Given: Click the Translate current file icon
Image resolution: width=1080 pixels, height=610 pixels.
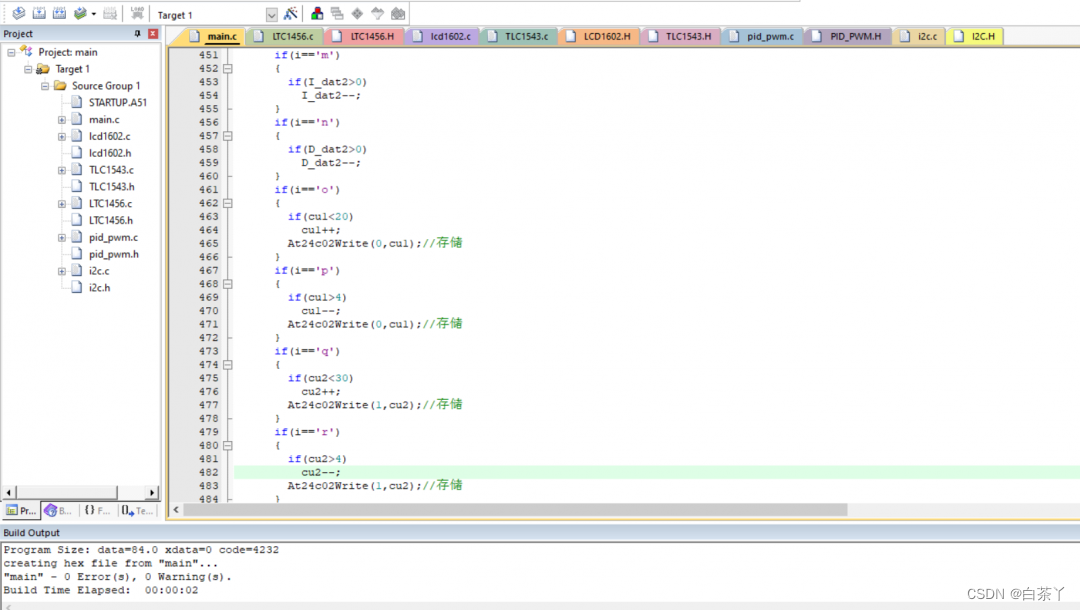Looking at the screenshot, I should click(18, 14).
